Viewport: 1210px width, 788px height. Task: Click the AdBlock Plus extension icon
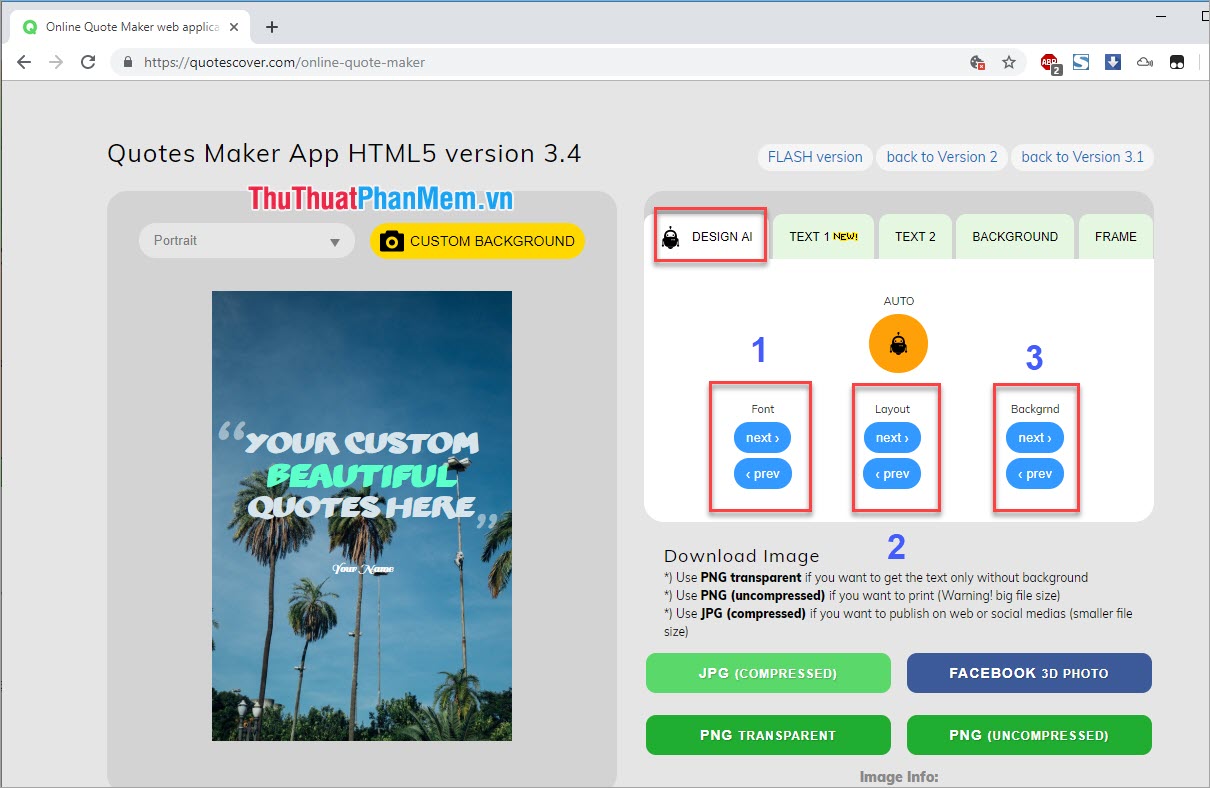point(1049,62)
